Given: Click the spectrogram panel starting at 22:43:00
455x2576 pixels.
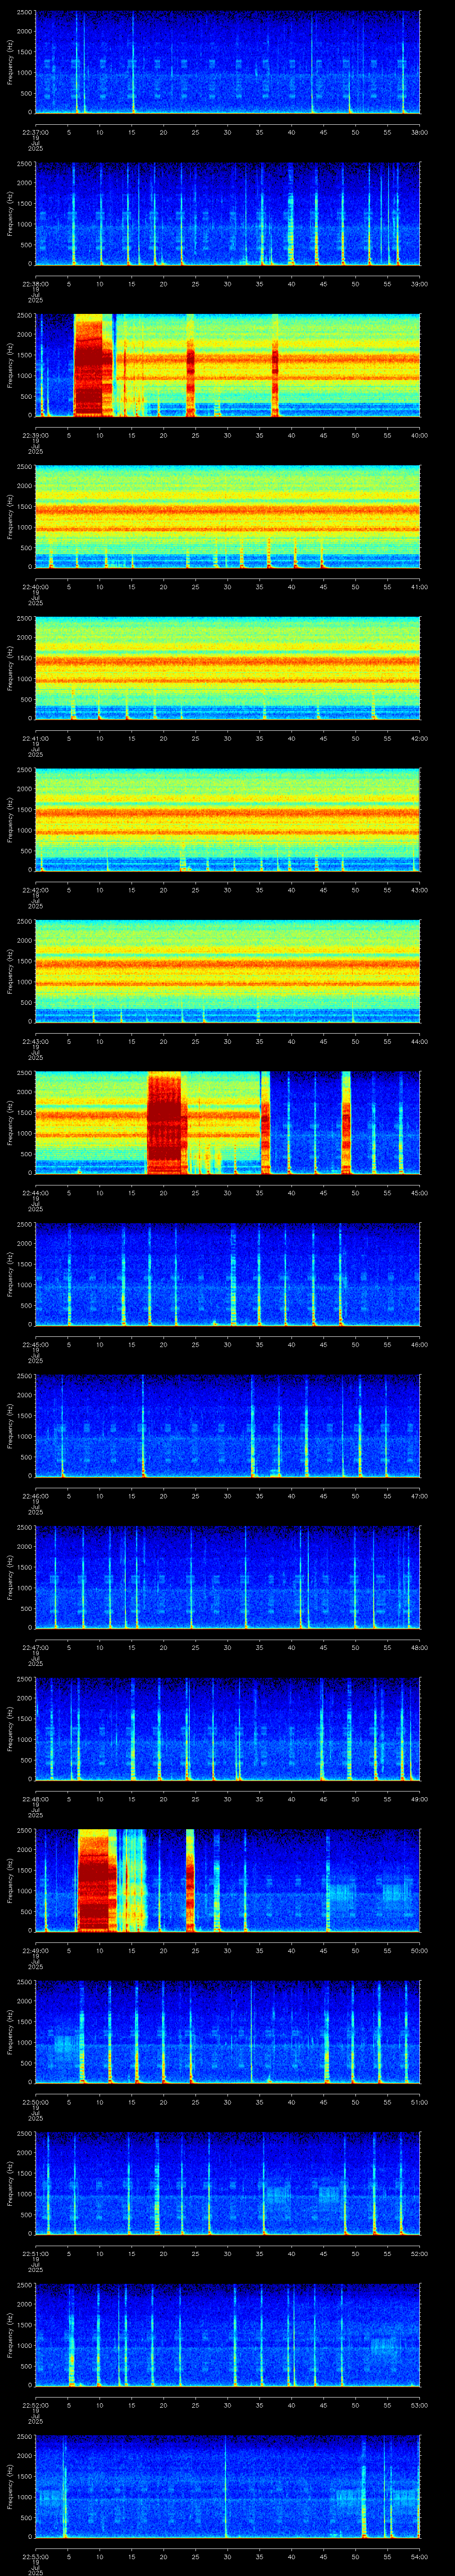Looking at the screenshot, I should tap(228, 972).
